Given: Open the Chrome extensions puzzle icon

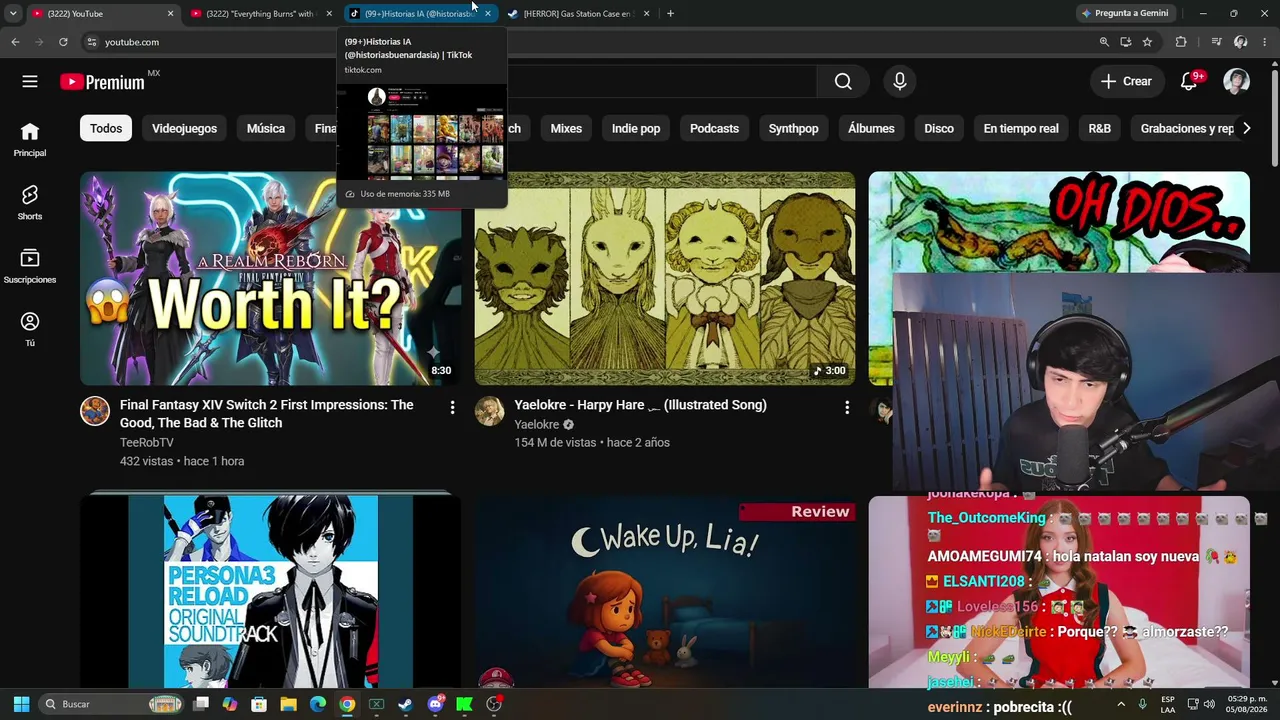Looking at the screenshot, I should 1181,42.
